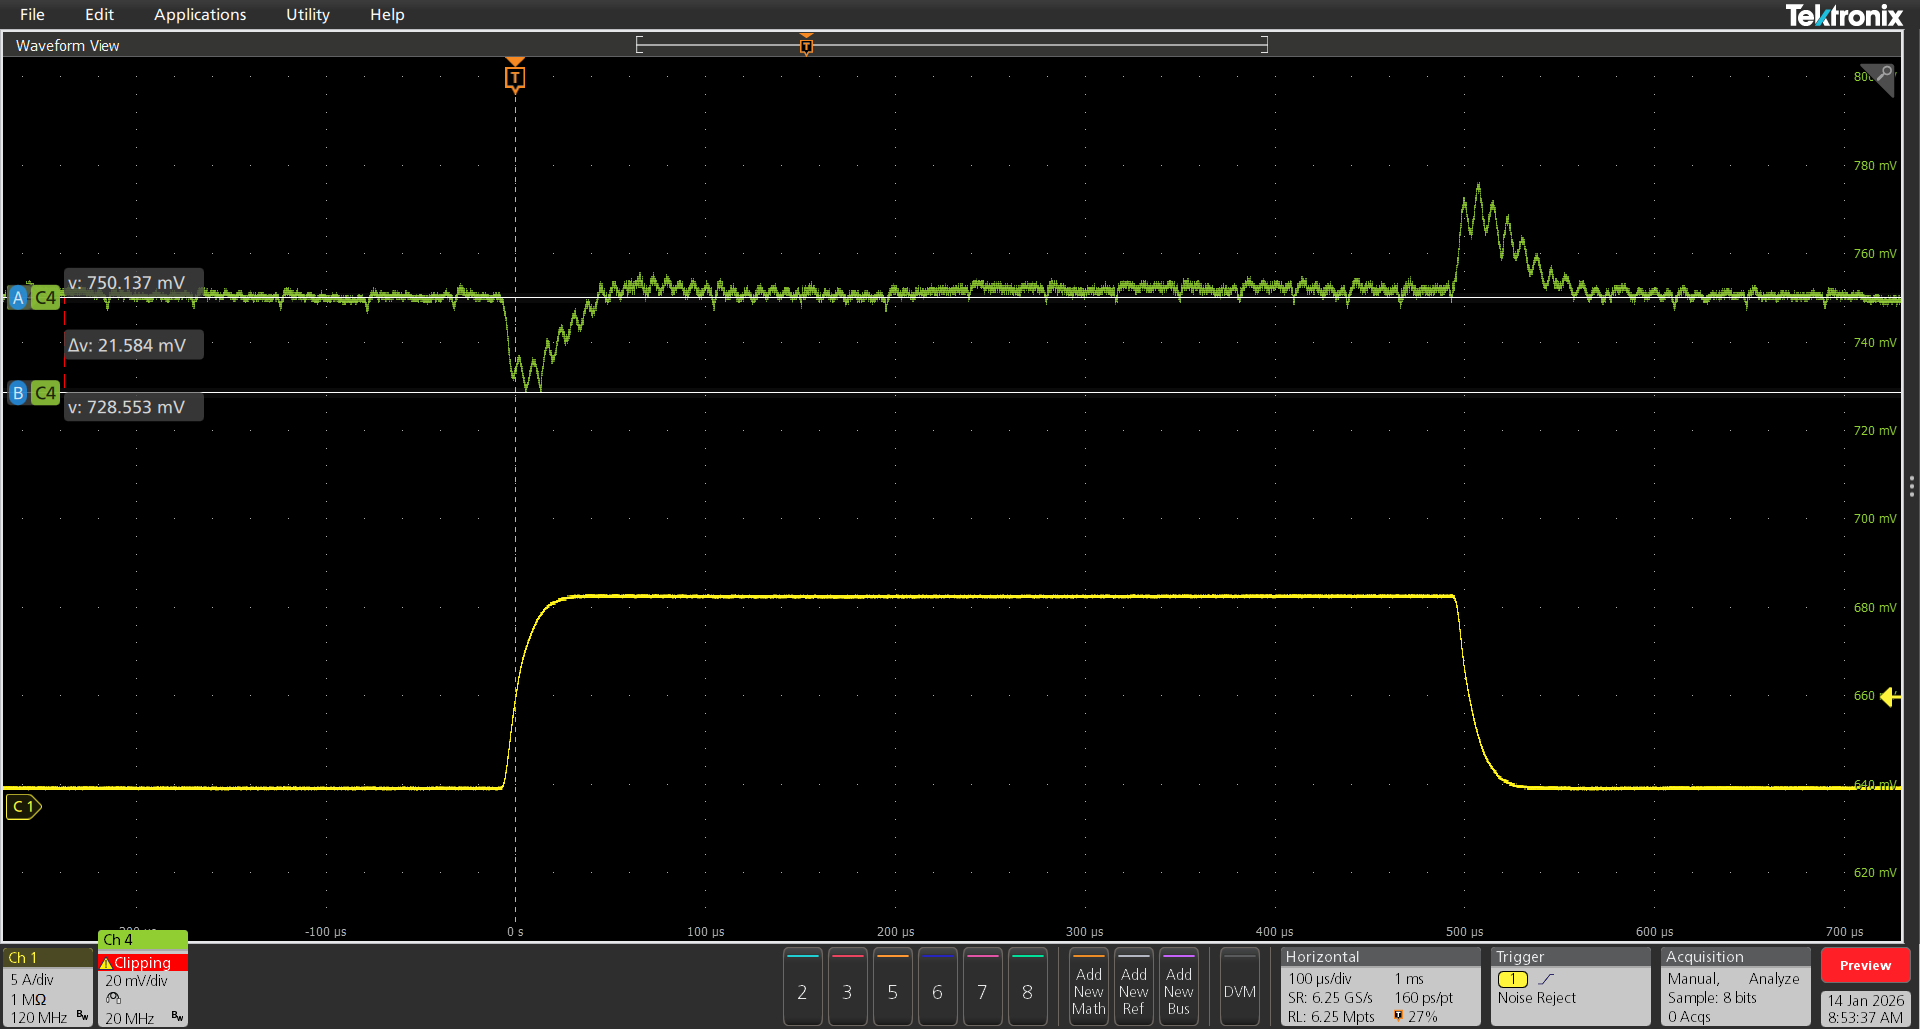This screenshot has width=1920, height=1029.
Task: Click Ch 4 bandwidth limit BW icon
Action: 177,1016
